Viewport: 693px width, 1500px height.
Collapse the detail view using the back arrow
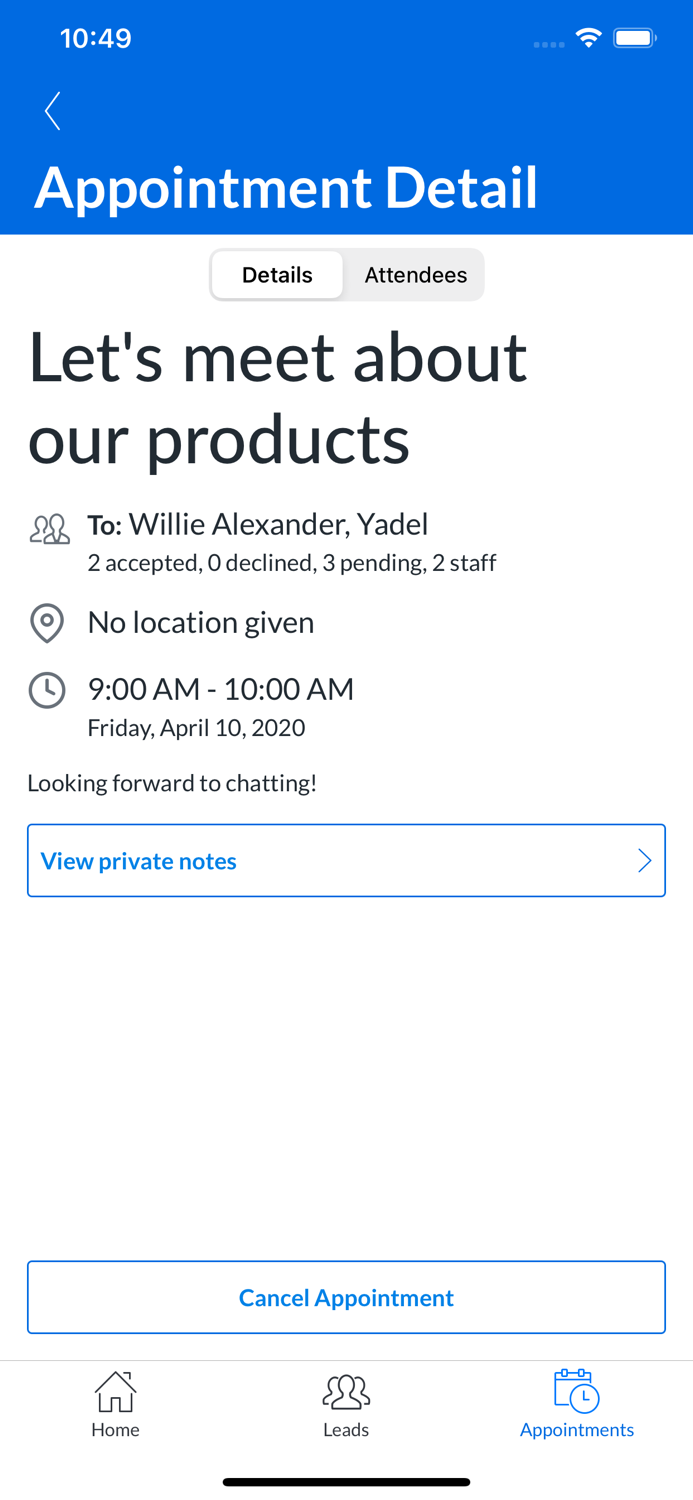tap(52, 111)
